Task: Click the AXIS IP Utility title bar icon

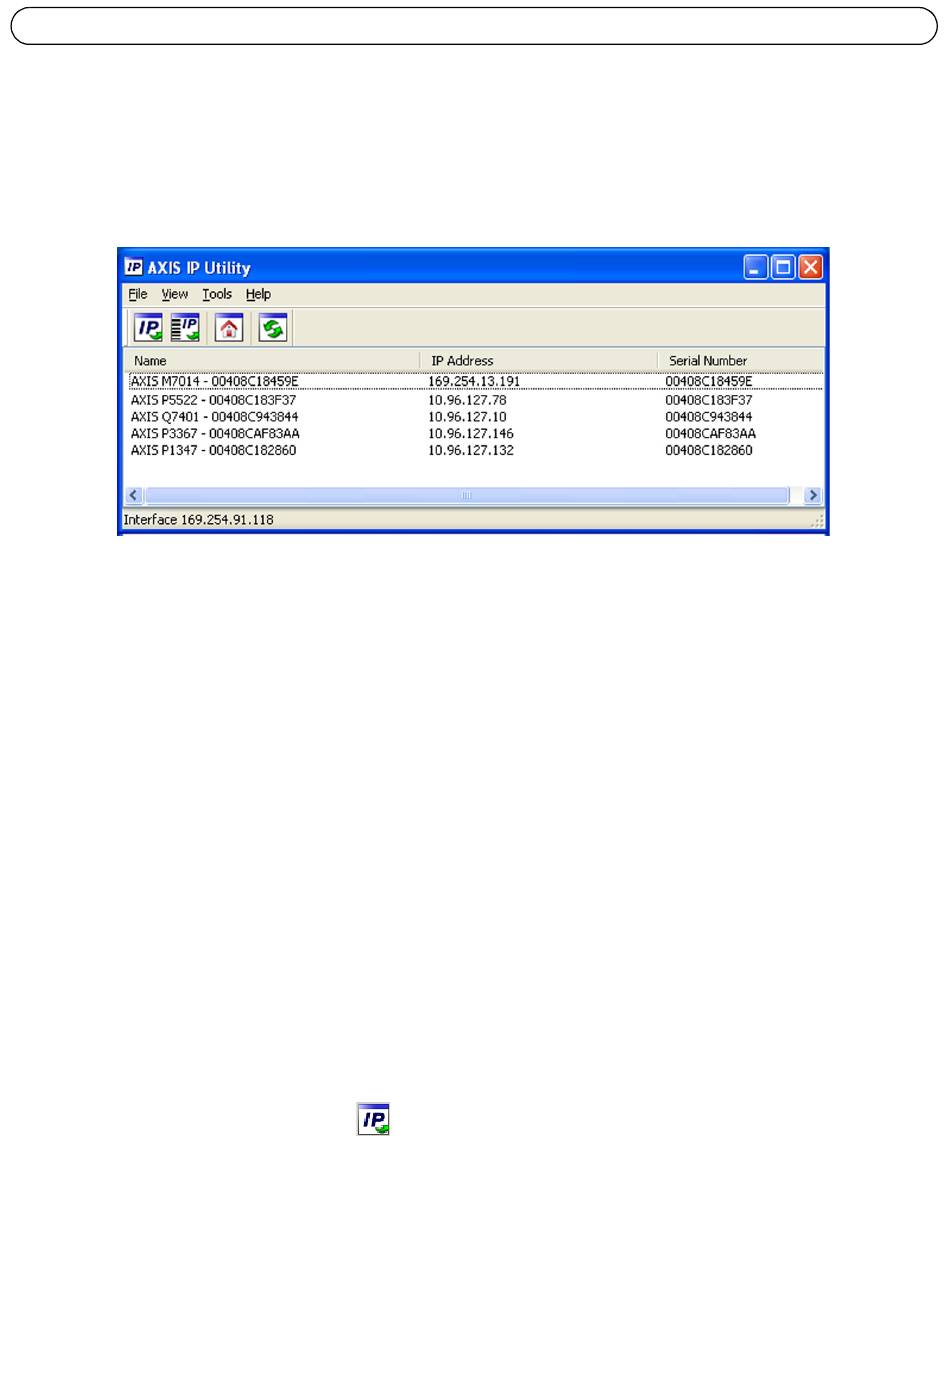Action: tap(134, 267)
